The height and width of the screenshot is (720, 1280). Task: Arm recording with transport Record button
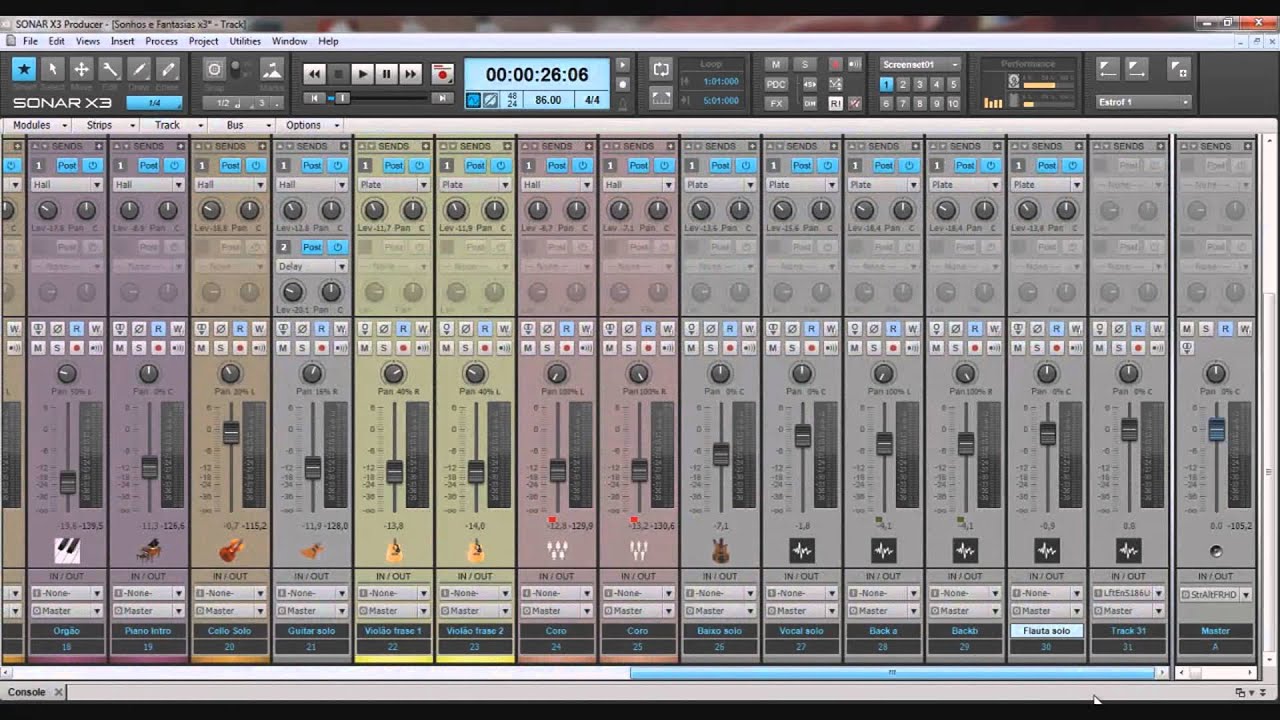point(442,74)
